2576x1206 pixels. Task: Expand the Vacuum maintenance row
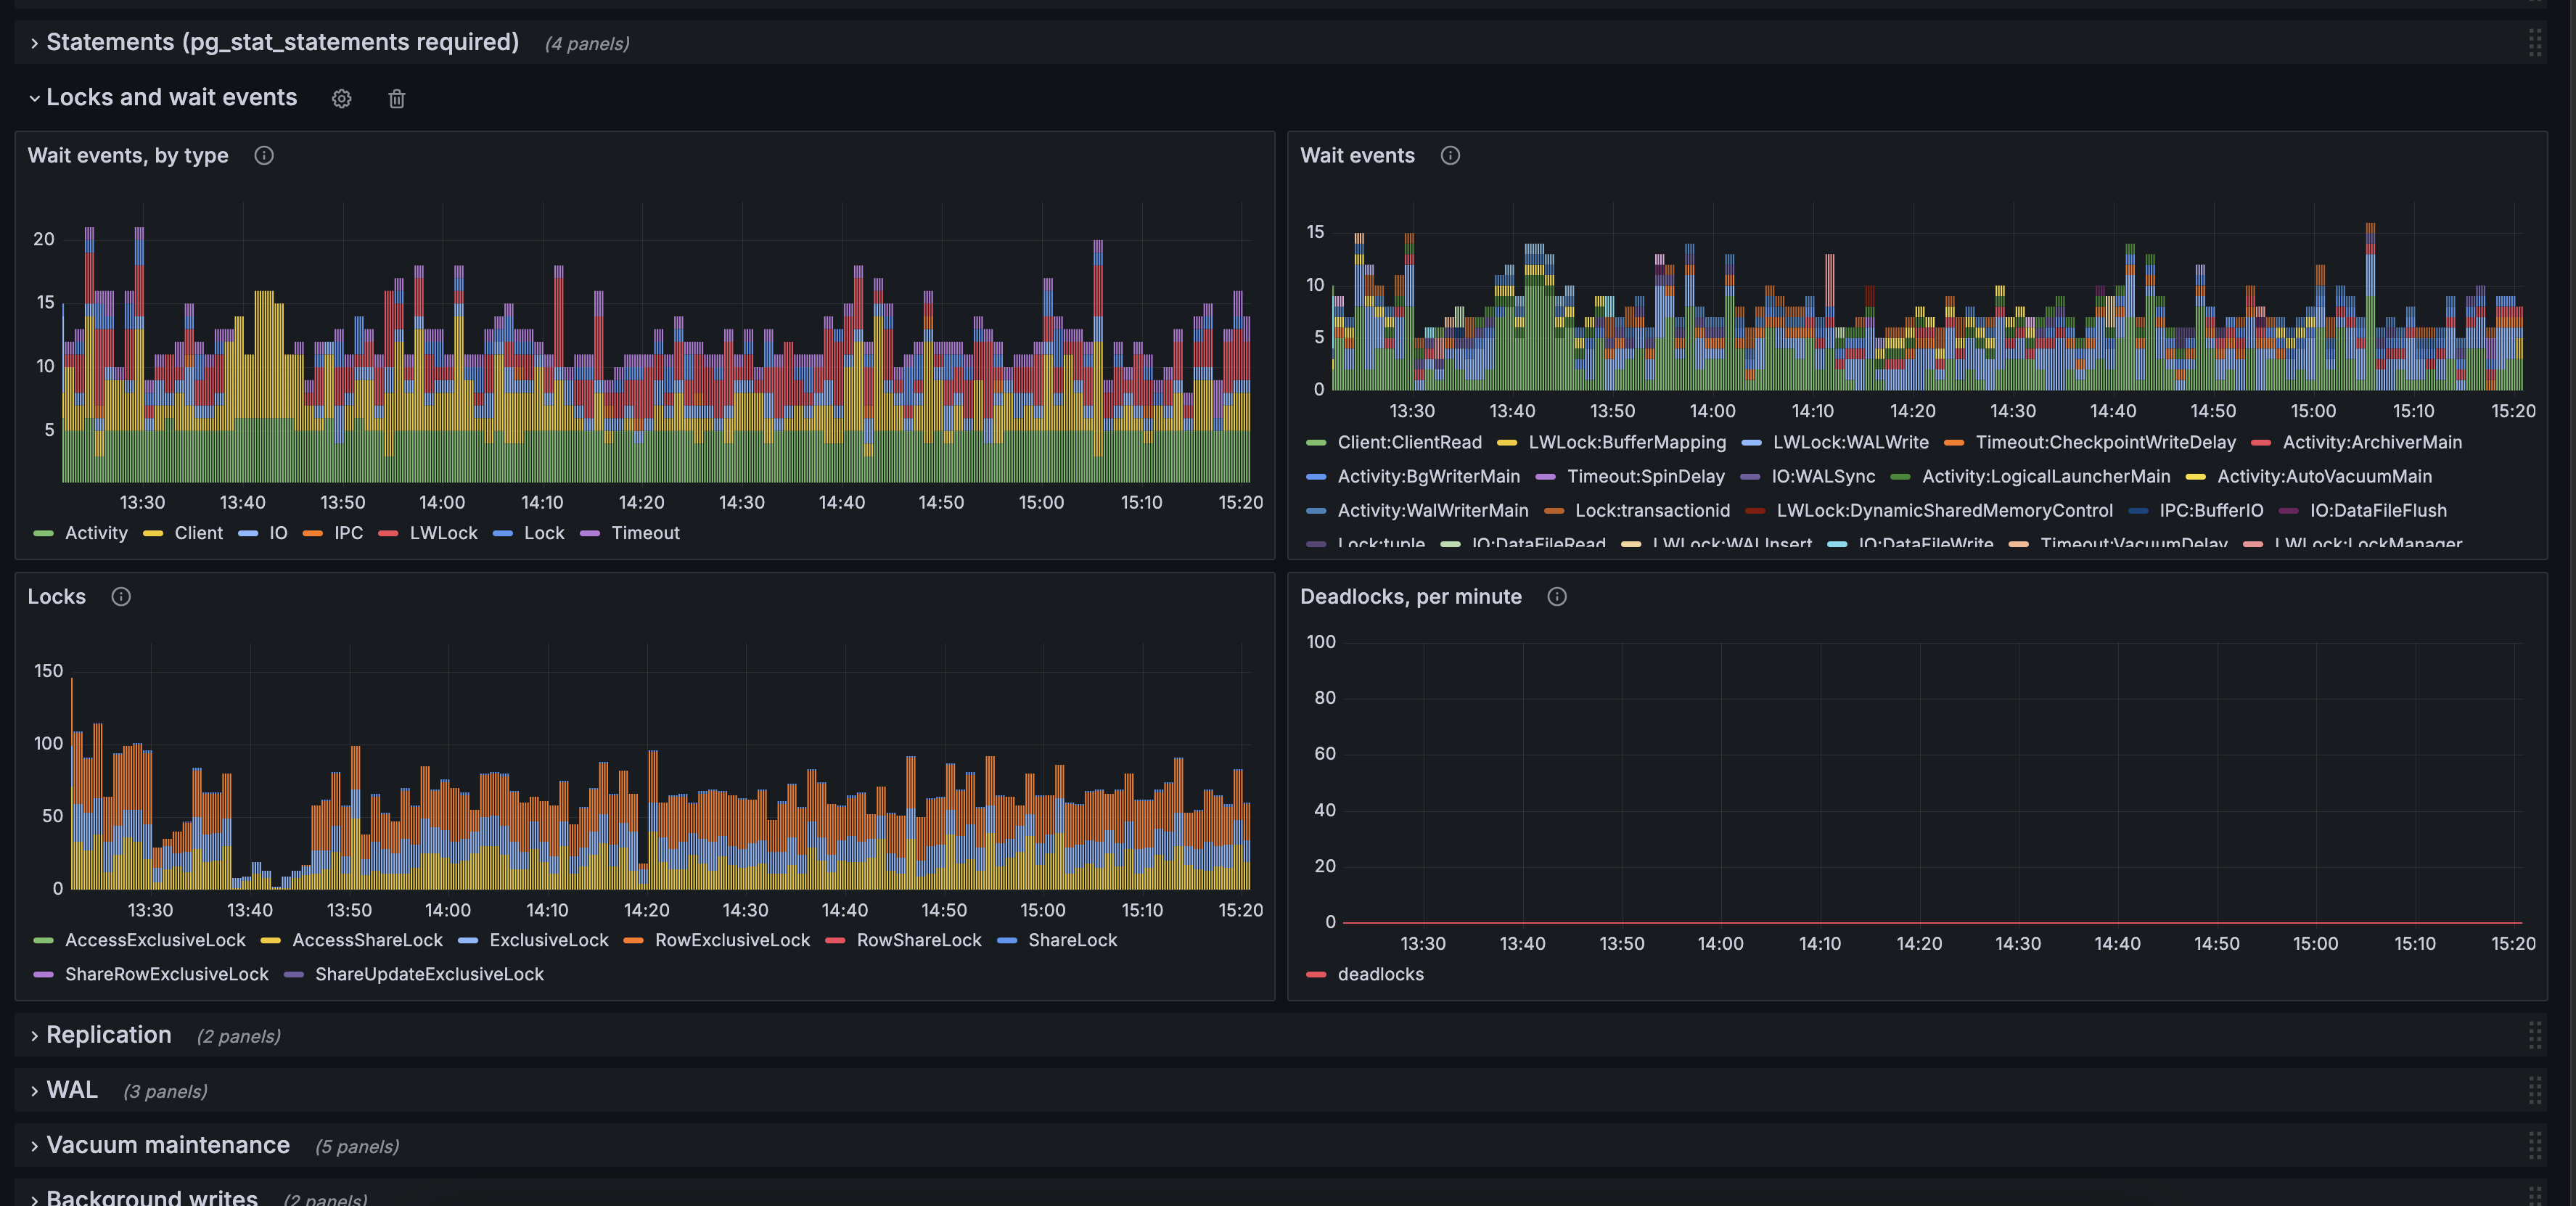[168, 1145]
